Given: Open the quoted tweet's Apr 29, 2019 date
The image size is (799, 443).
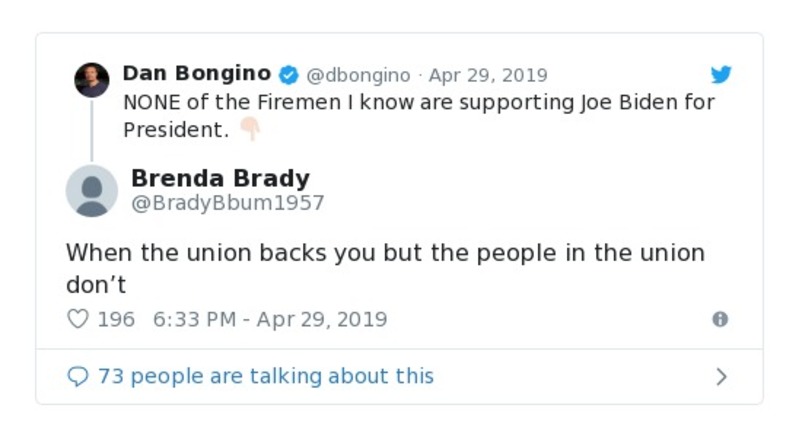Looking at the screenshot, I should pos(488,76).
